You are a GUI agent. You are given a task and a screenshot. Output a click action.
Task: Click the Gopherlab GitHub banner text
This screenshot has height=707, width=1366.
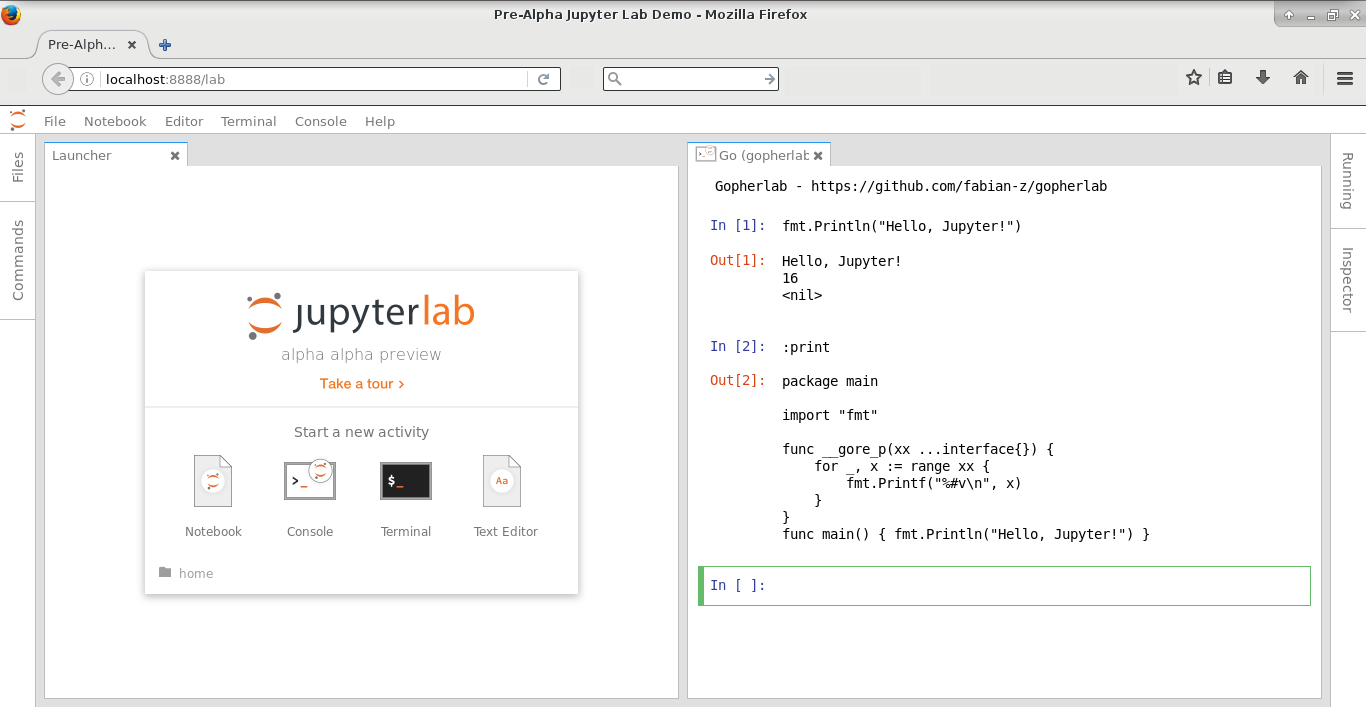pyautogui.click(x=911, y=186)
